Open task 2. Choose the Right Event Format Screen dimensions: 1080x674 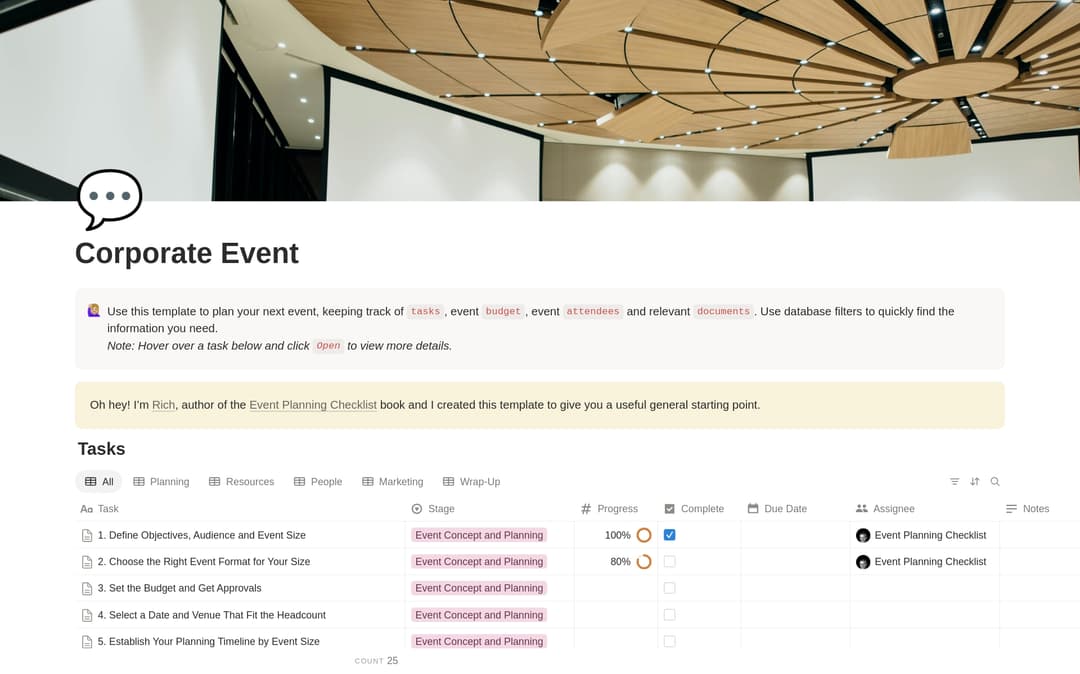point(204,562)
